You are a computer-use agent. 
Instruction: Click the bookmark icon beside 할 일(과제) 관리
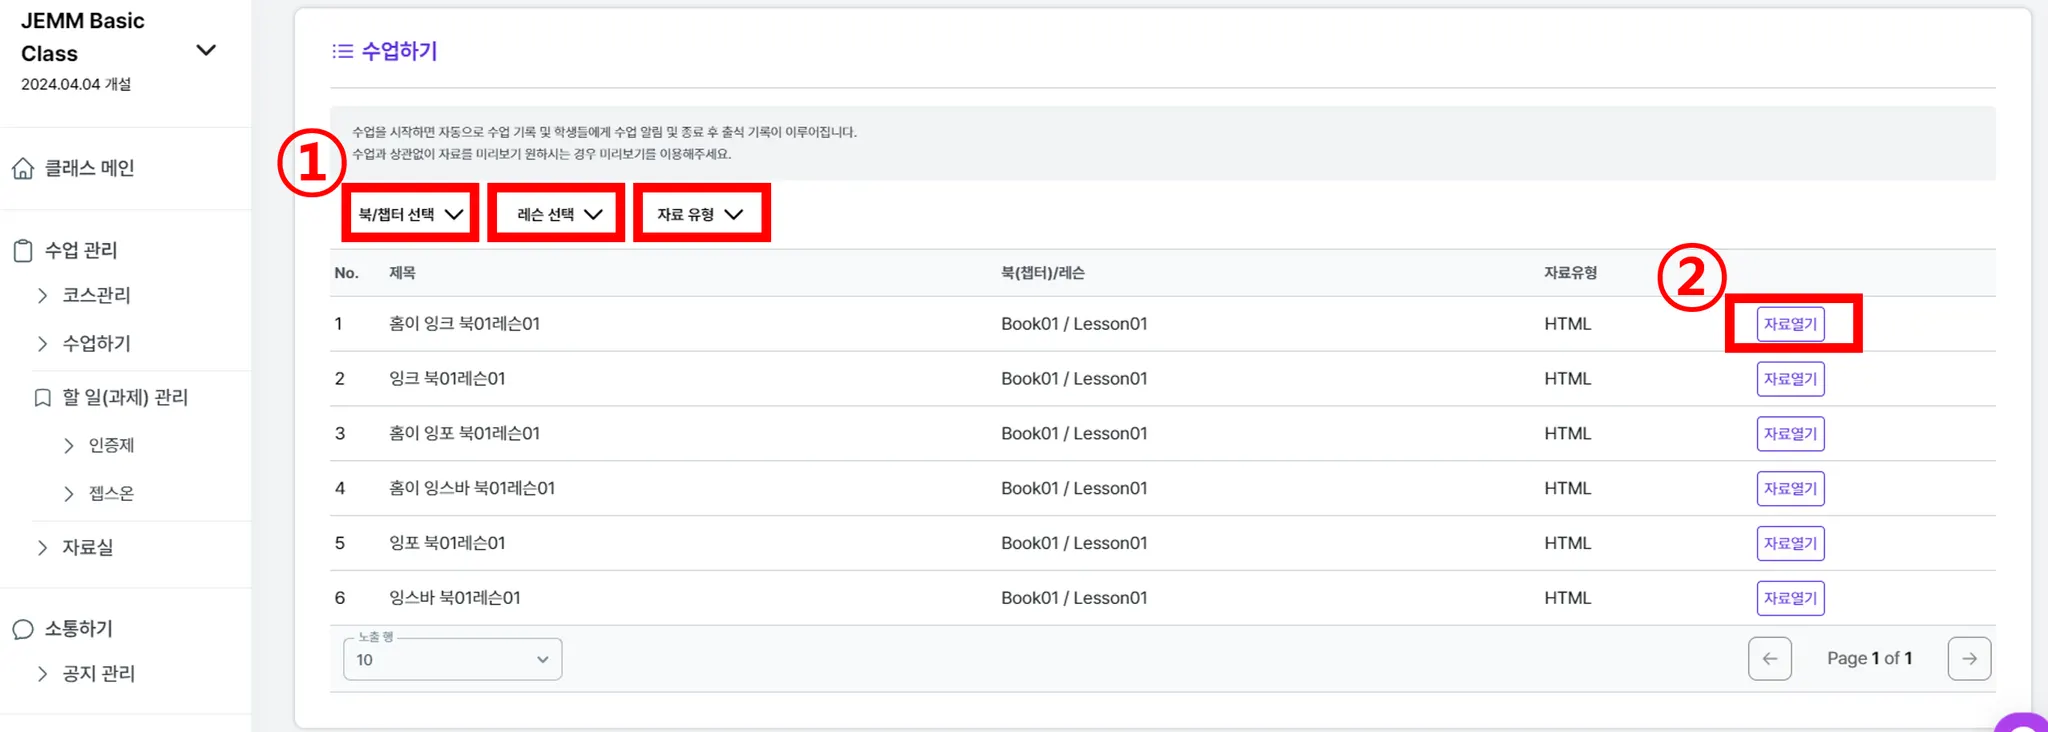[43, 398]
